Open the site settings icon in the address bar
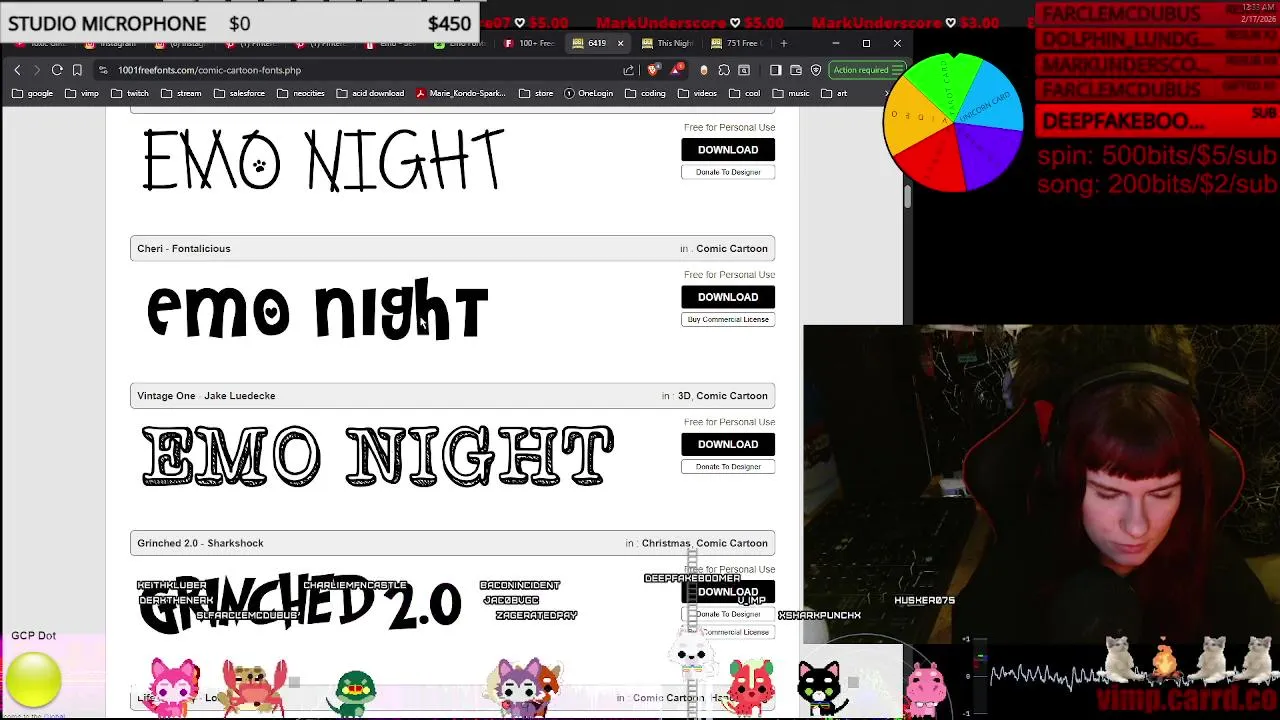1280x720 pixels. pos(103,70)
